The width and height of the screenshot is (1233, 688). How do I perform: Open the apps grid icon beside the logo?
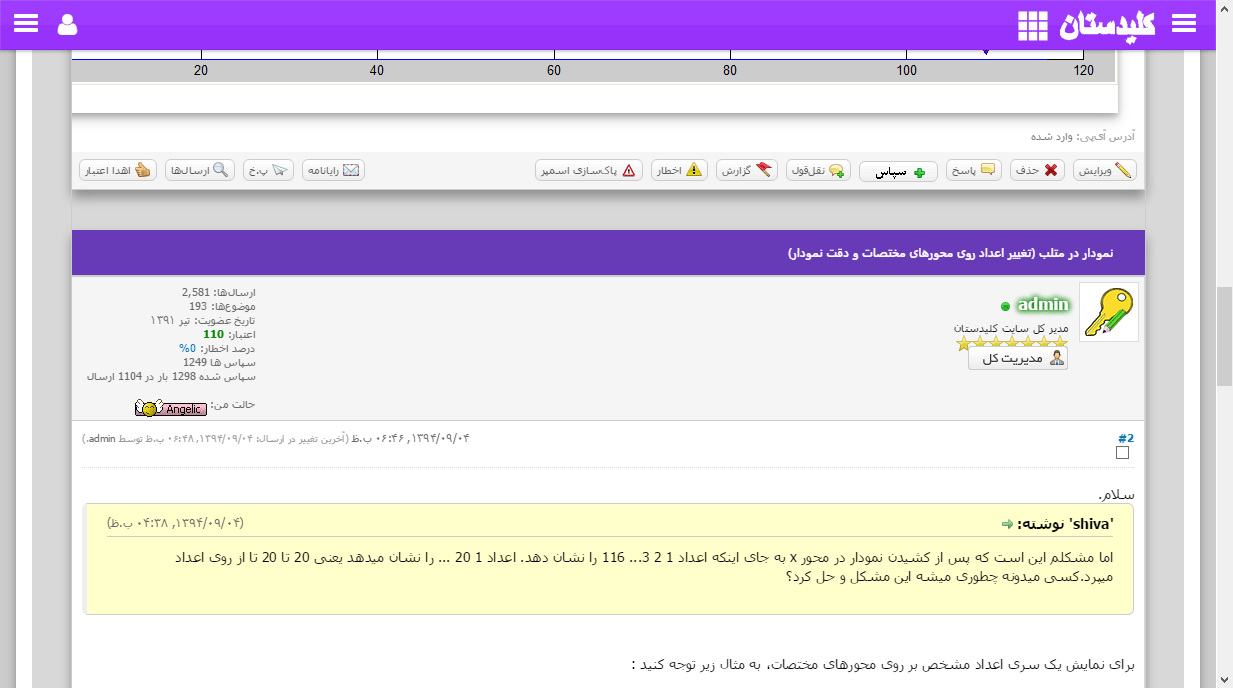pyautogui.click(x=1033, y=26)
